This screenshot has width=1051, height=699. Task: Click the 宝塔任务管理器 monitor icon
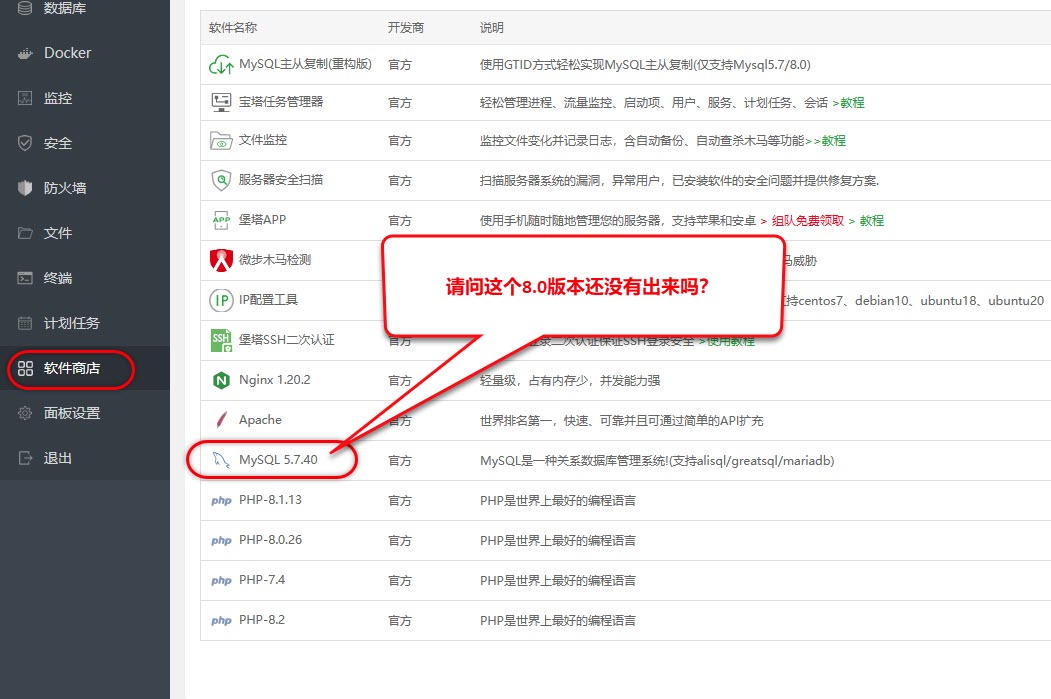click(221, 103)
